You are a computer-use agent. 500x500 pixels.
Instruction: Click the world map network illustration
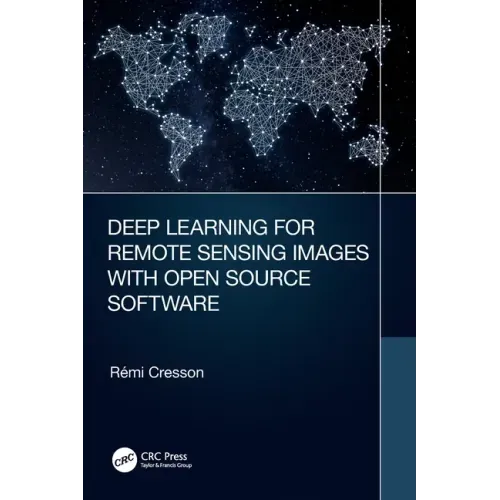click(x=243, y=96)
